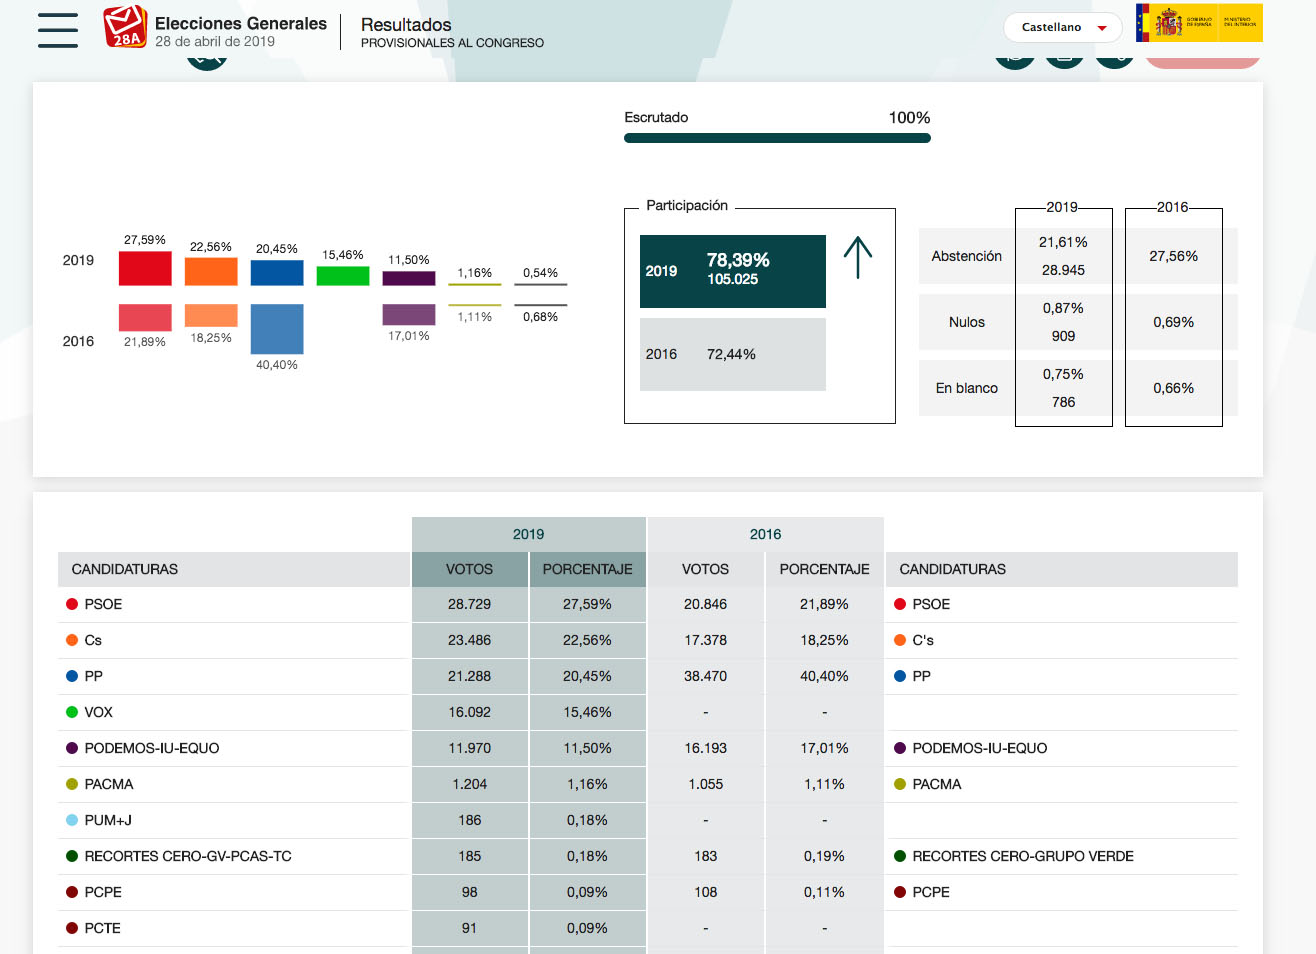Click the purple dot beside left PODEMOS-IU-EQUO

[72, 748]
